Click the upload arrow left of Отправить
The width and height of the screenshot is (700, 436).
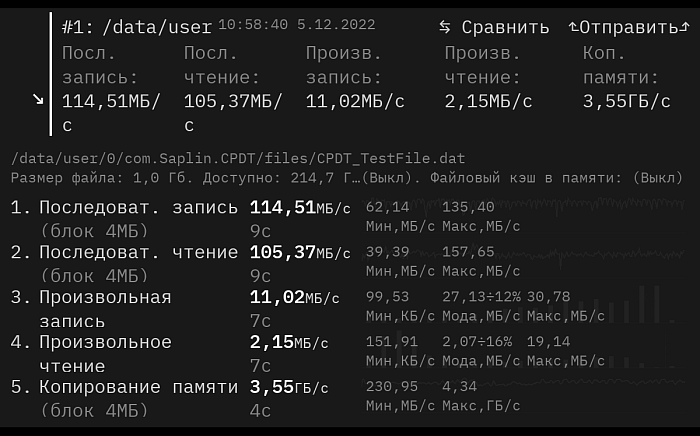click(574, 27)
